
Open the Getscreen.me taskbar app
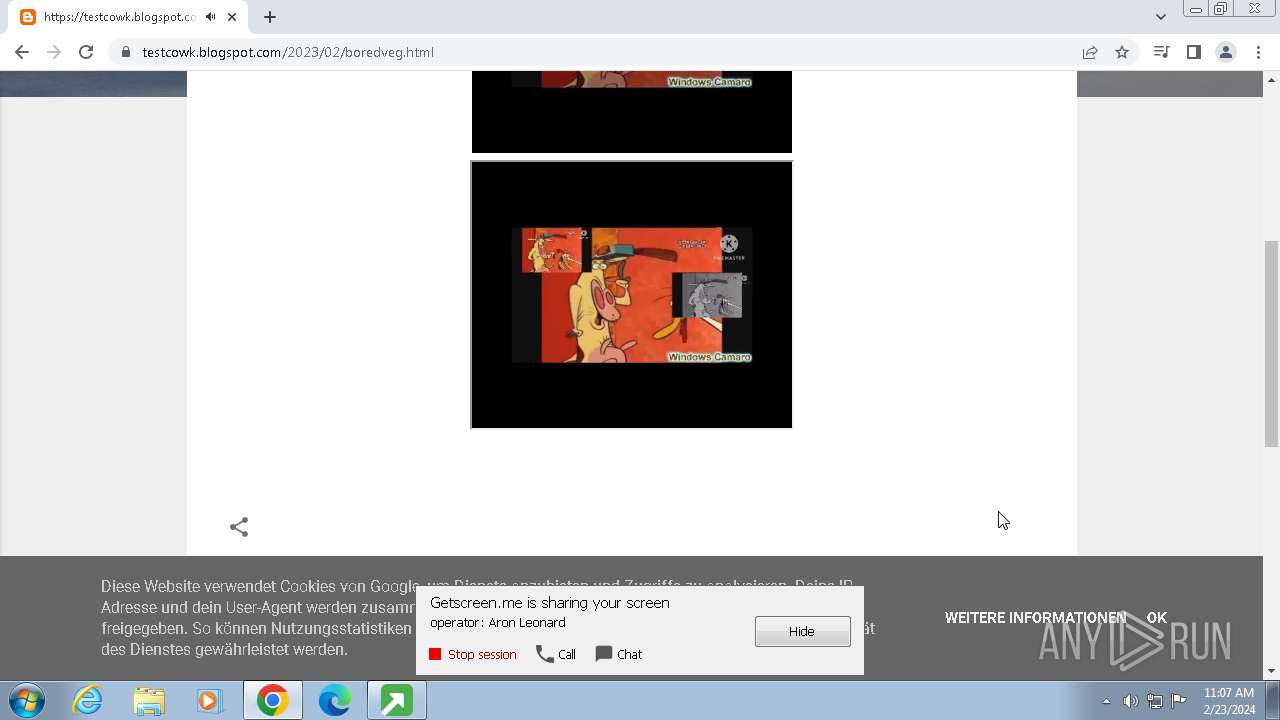point(396,701)
